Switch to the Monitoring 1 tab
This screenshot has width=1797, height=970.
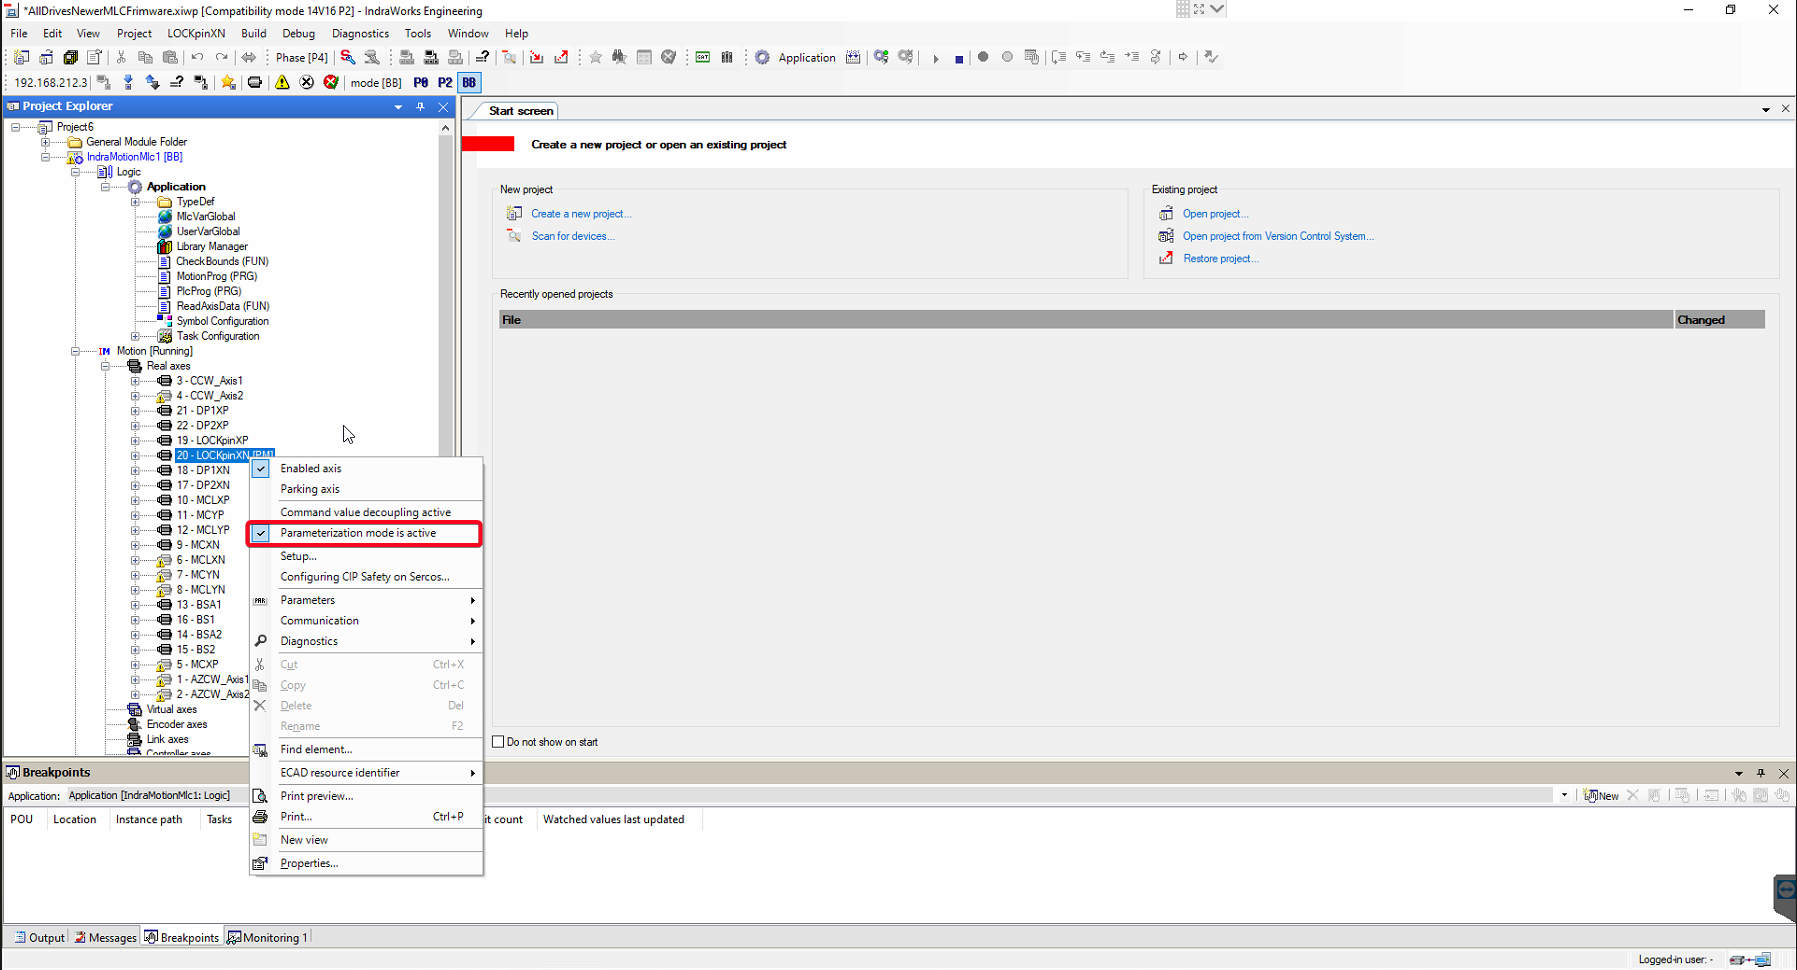pyautogui.click(x=268, y=938)
